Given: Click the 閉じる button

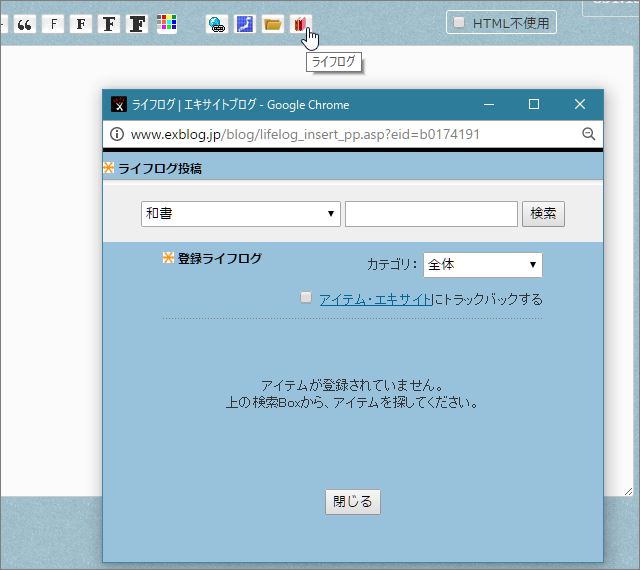Looking at the screenshot, I should (x=353, y=501).
